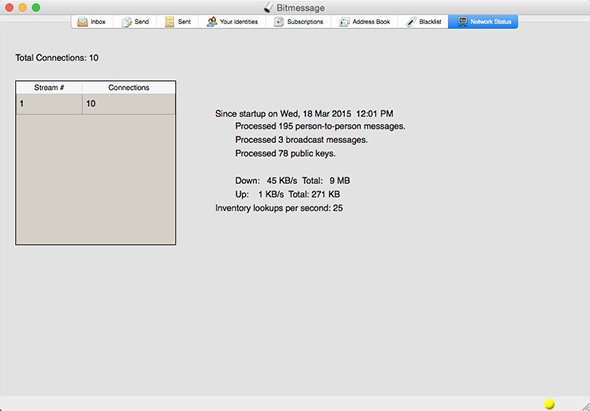The image size is (590, 411).
Task: Click the Processed 78 public keys line
Action: coord(285,154)
